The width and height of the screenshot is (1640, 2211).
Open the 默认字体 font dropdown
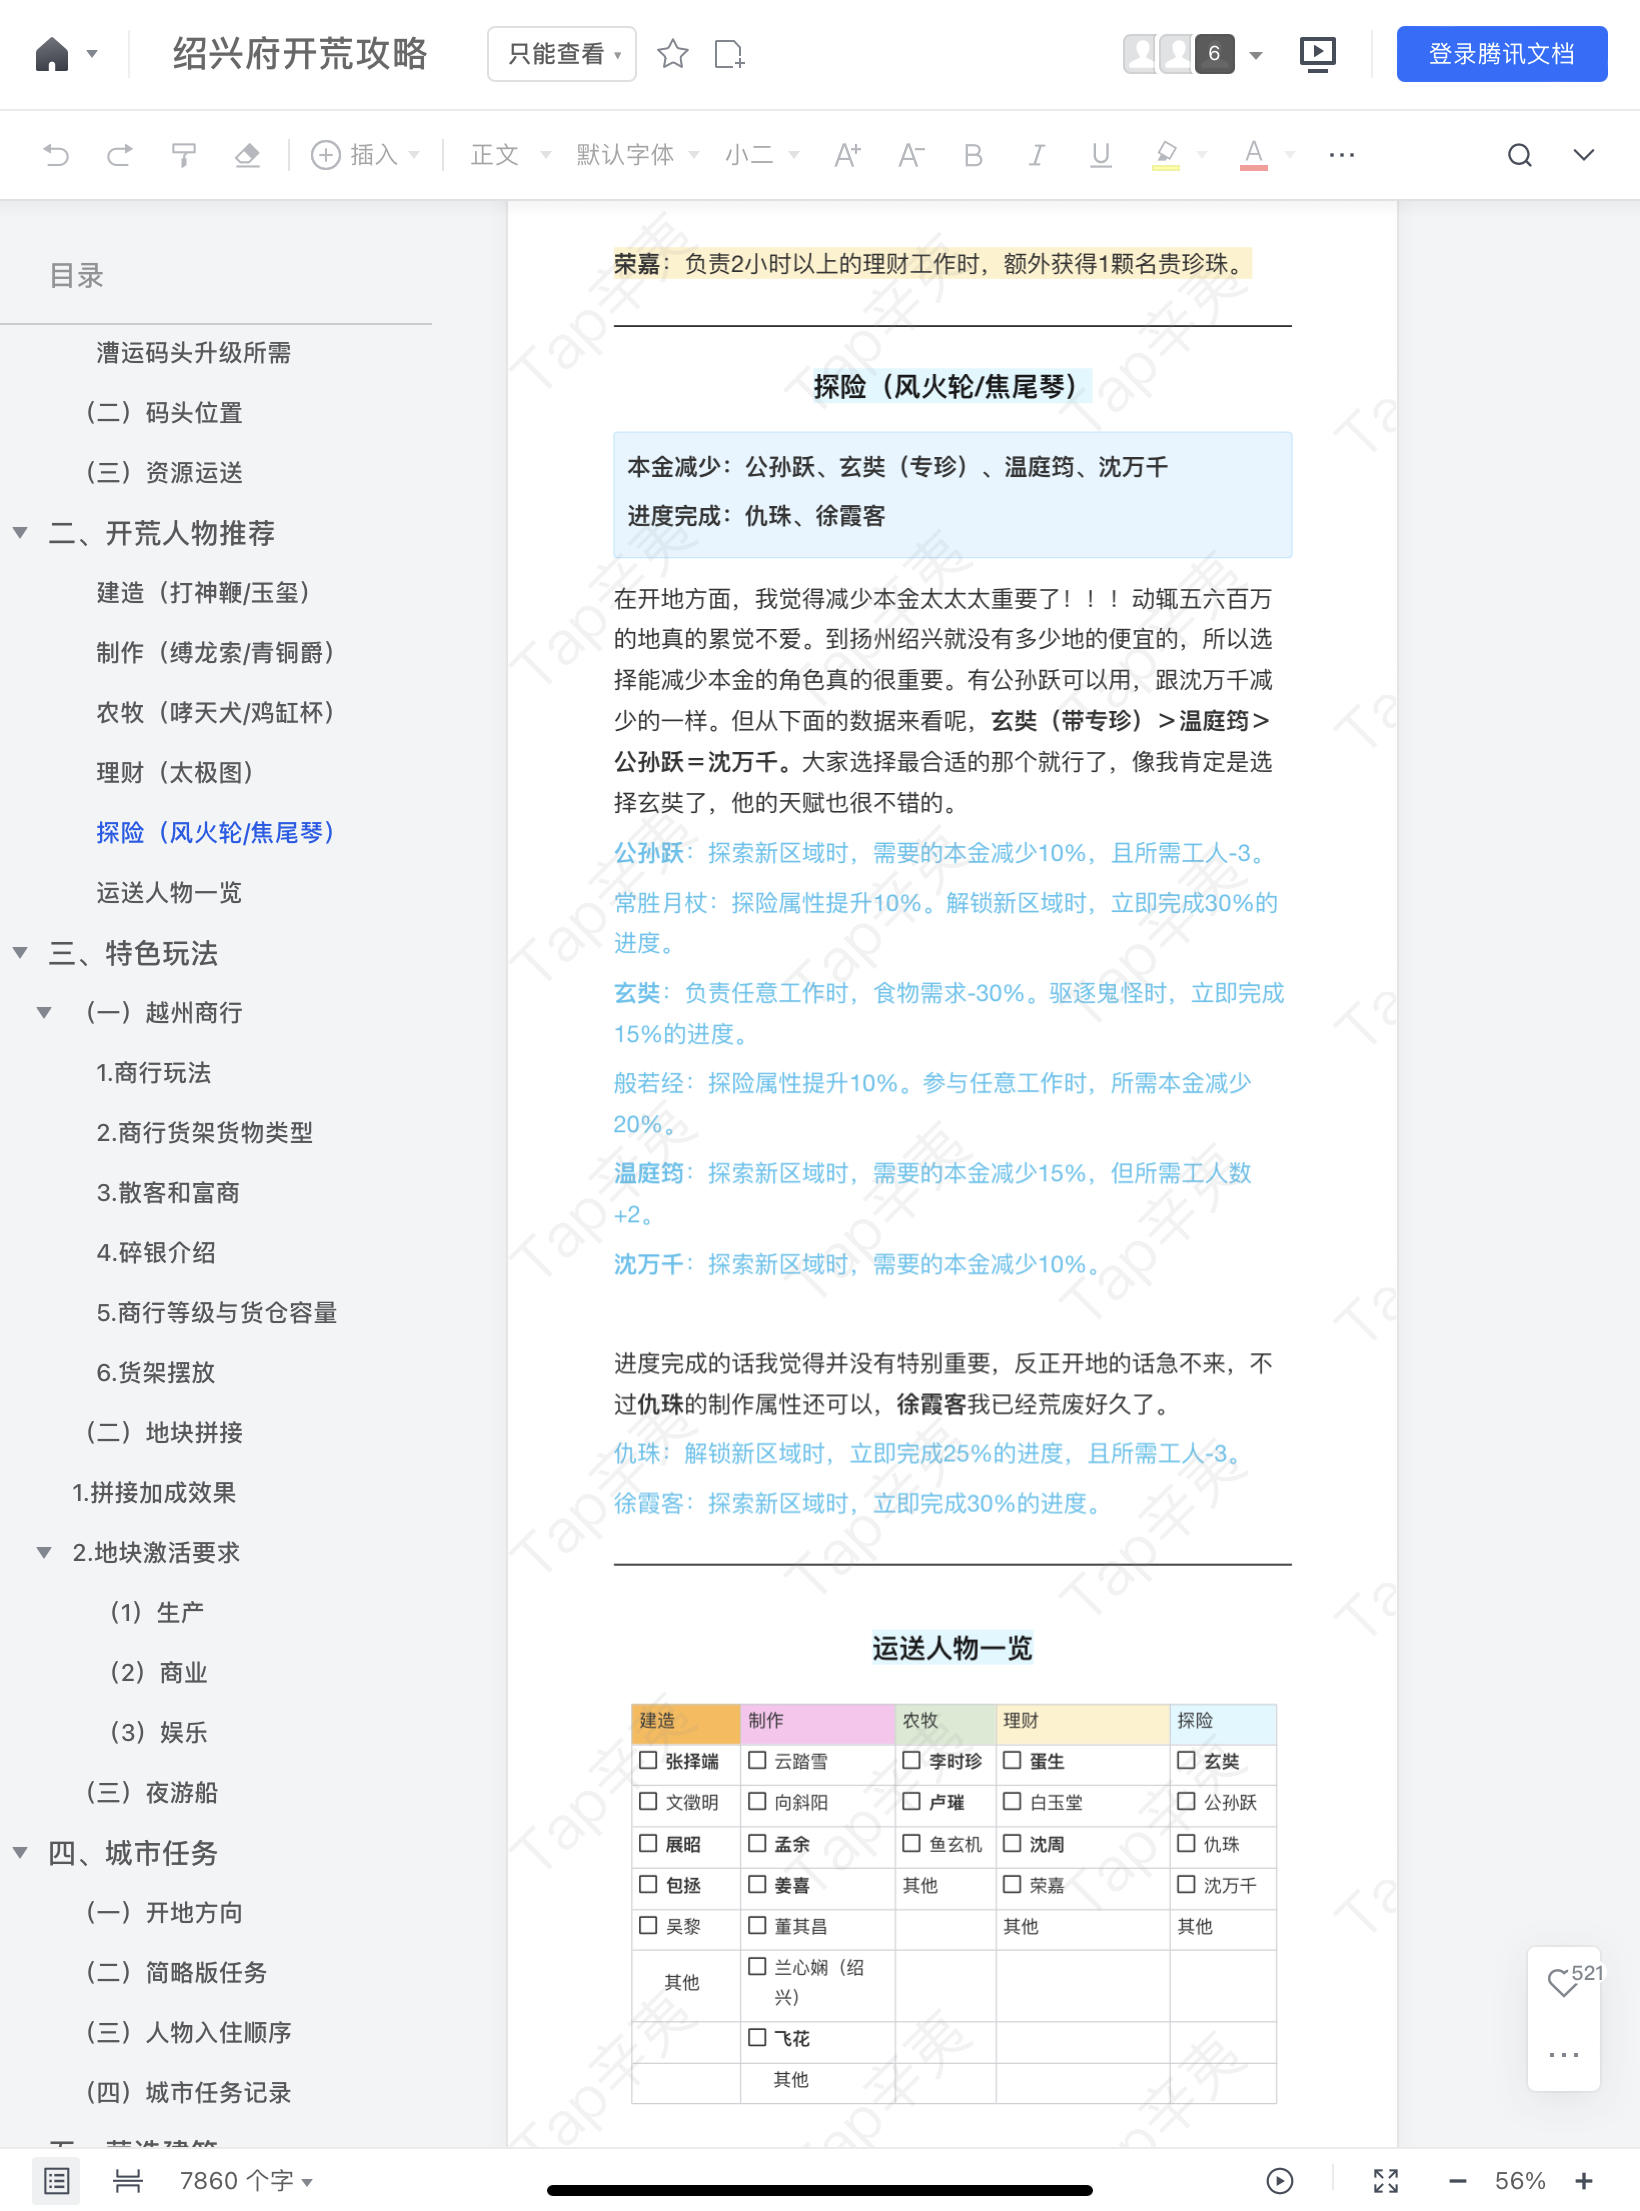click(x=637, y=155)
